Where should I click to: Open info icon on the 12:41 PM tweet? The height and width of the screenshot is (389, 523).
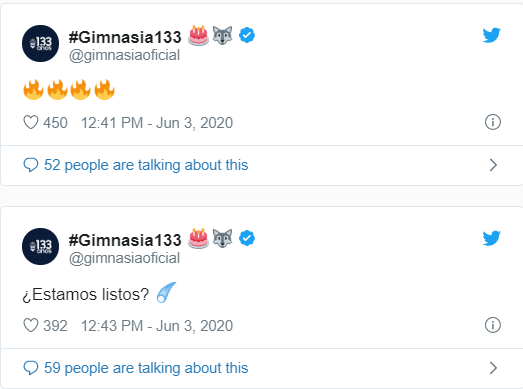493,122
